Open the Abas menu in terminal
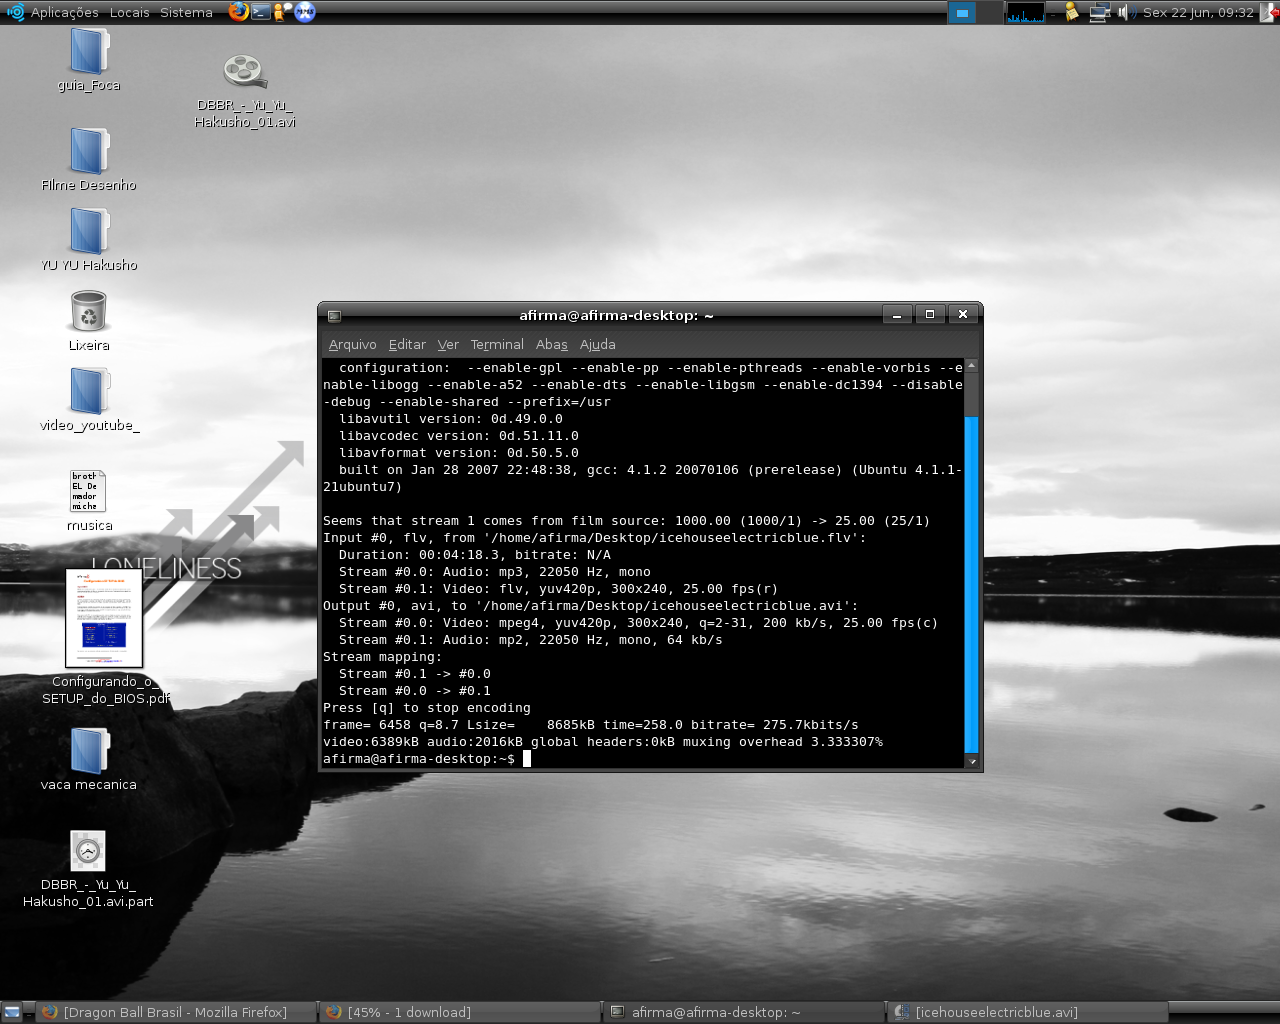Screen dimensions: 1280x1024 point(551,344)
